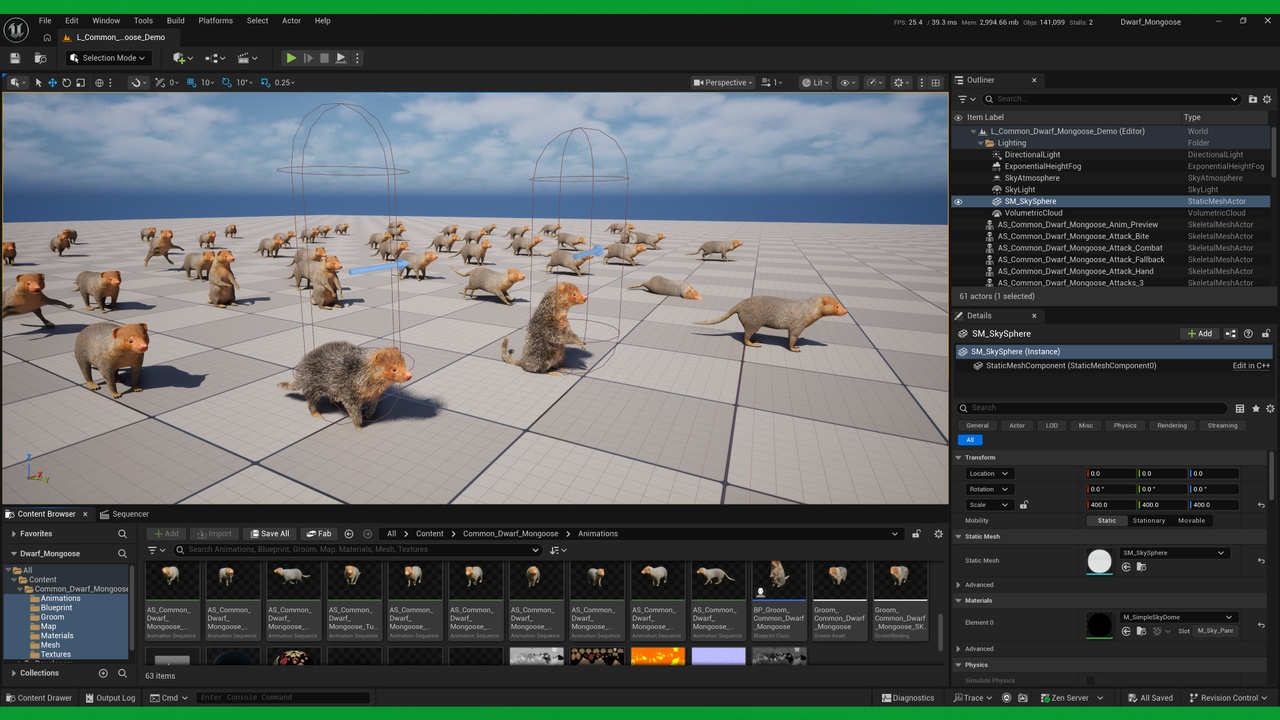Open the Build menu
The height and width of the screenshot is (720, 1280).
176,20
